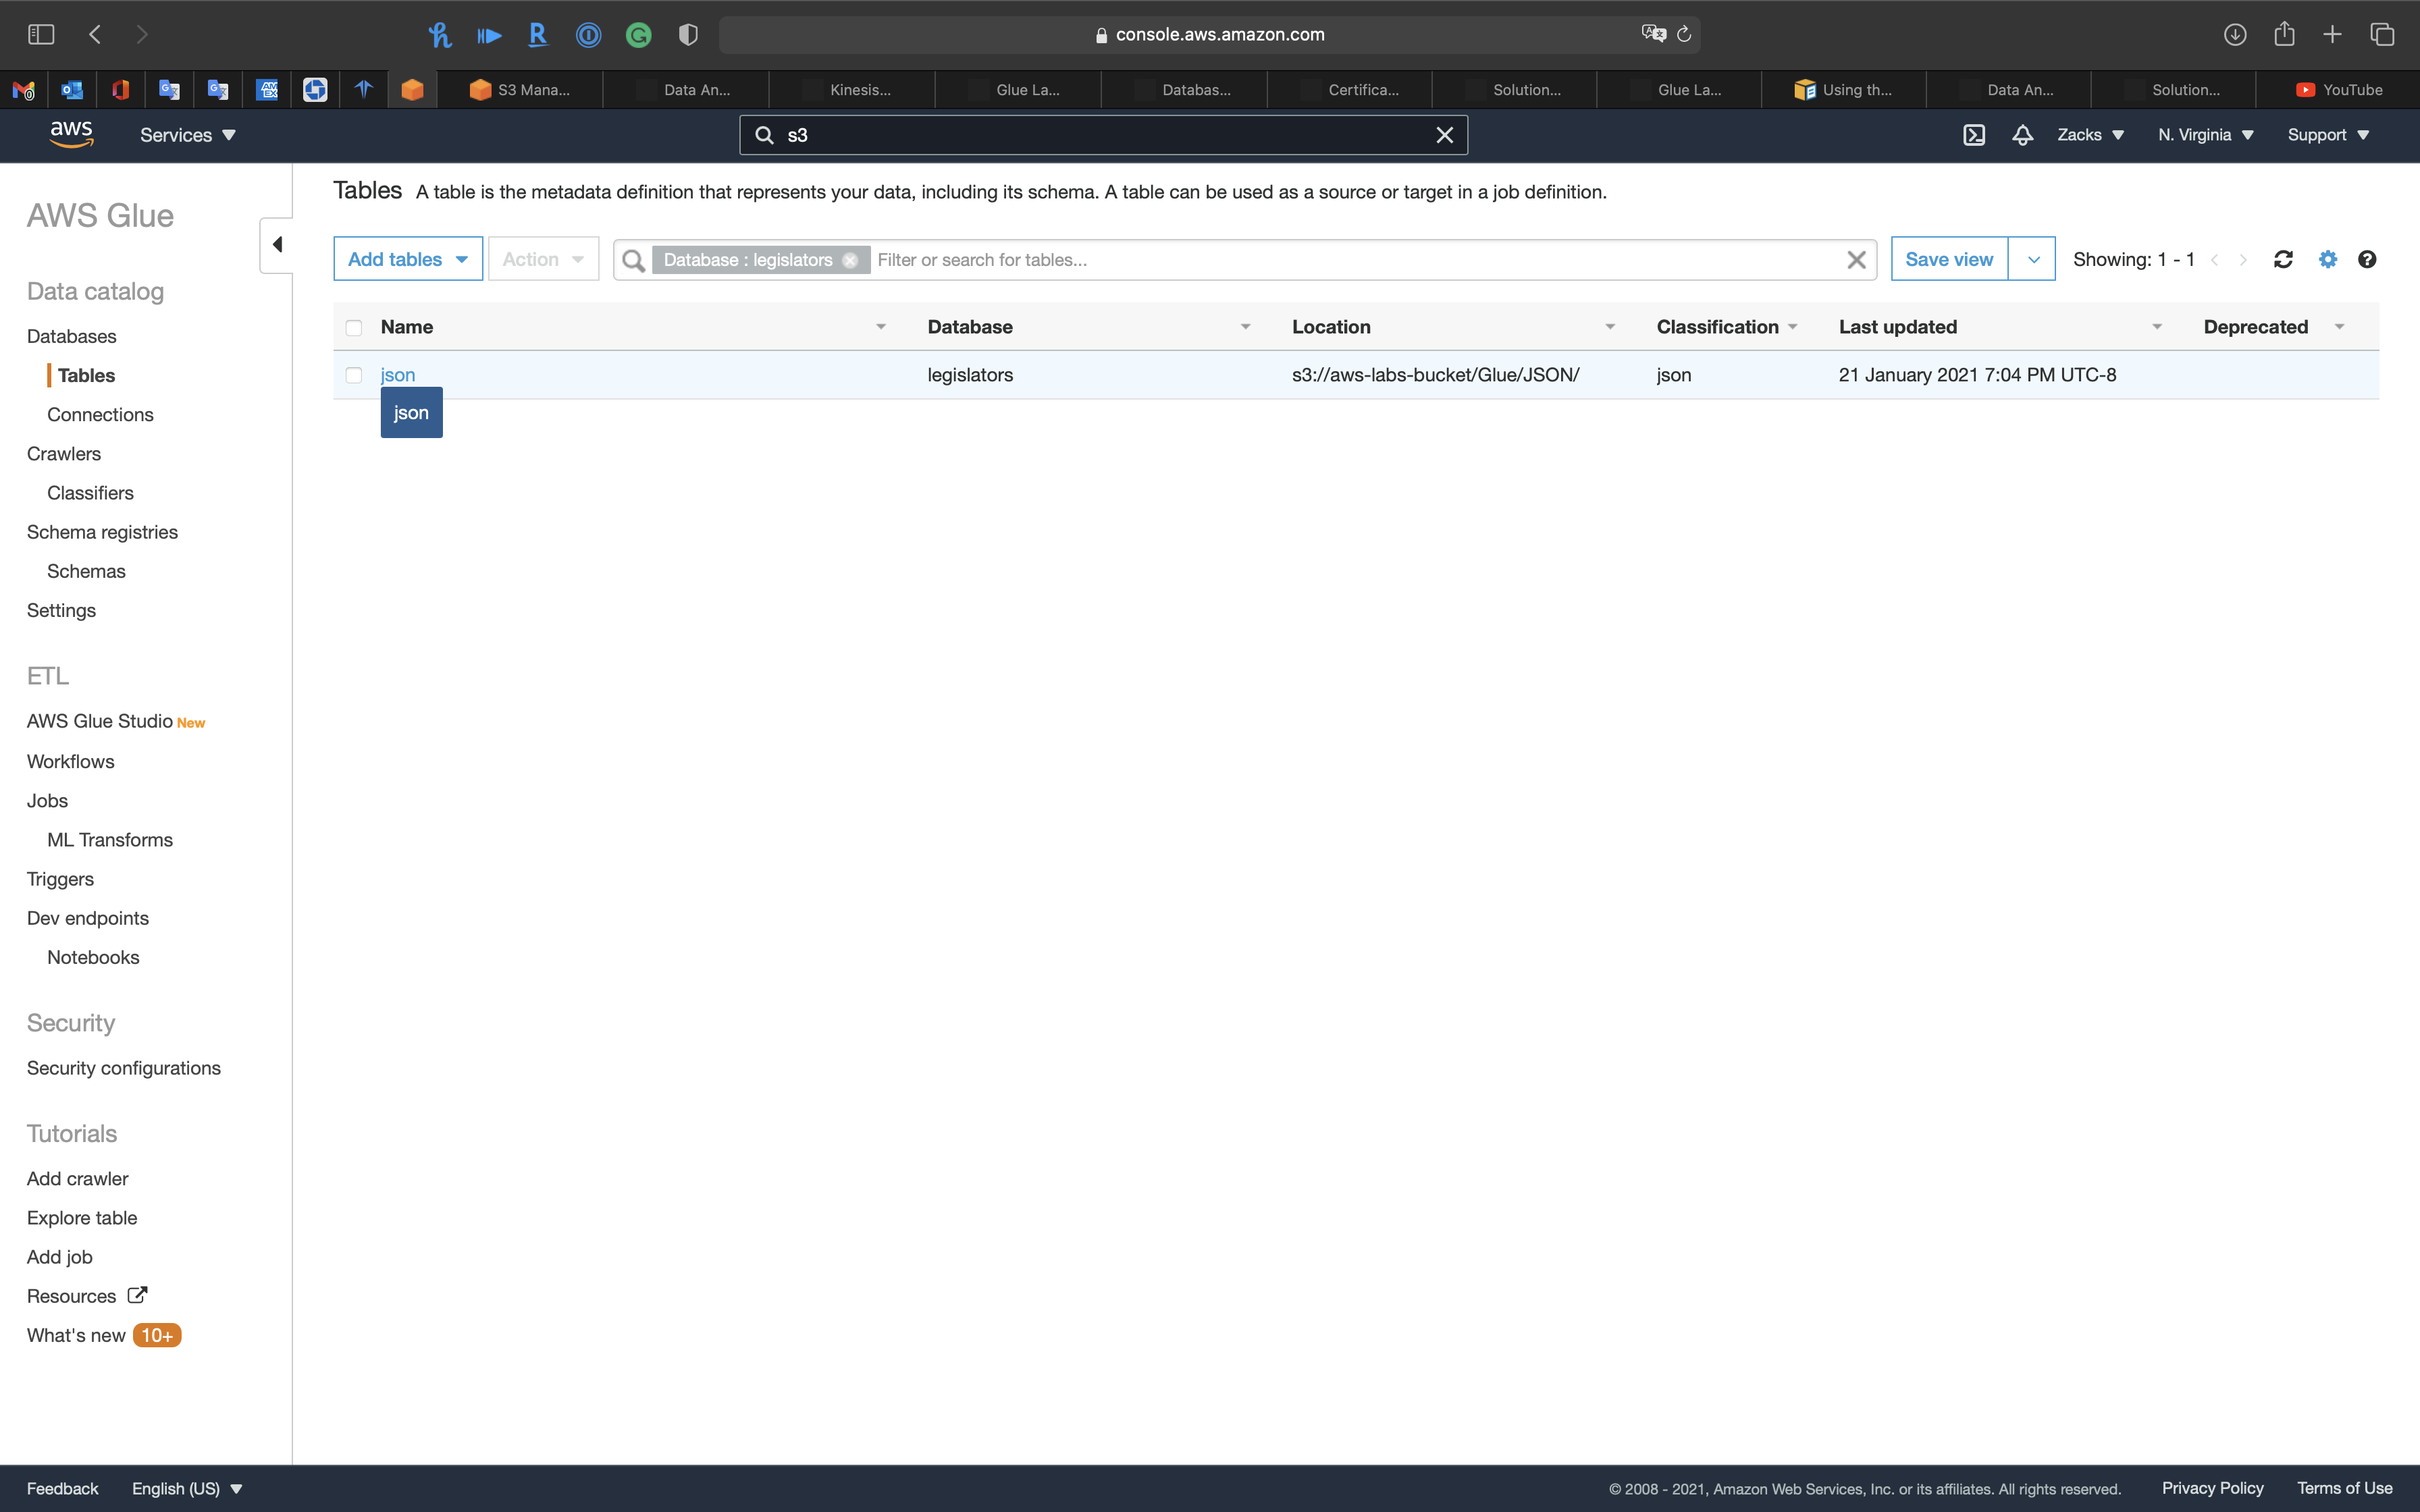The image size is (2420, 1512).
Task: Open the AWS CloudShell icon
Action: 1973,135
